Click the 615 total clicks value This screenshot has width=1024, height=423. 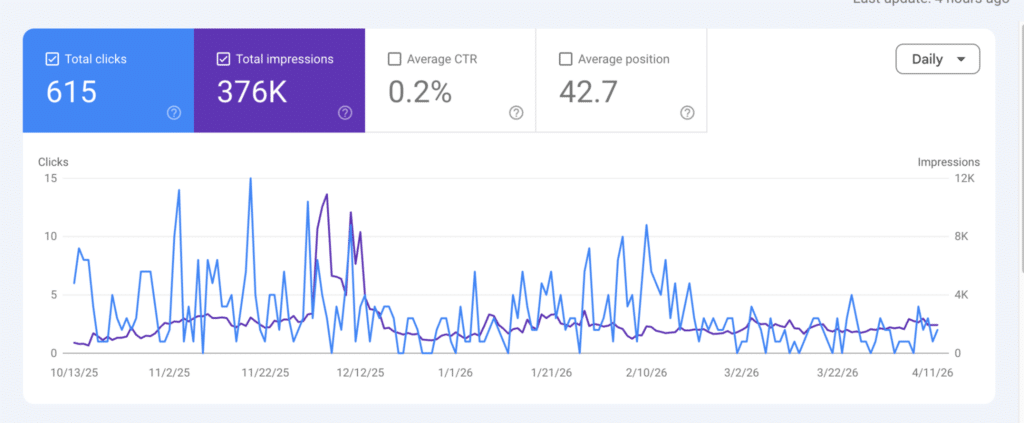coord(72,93)
